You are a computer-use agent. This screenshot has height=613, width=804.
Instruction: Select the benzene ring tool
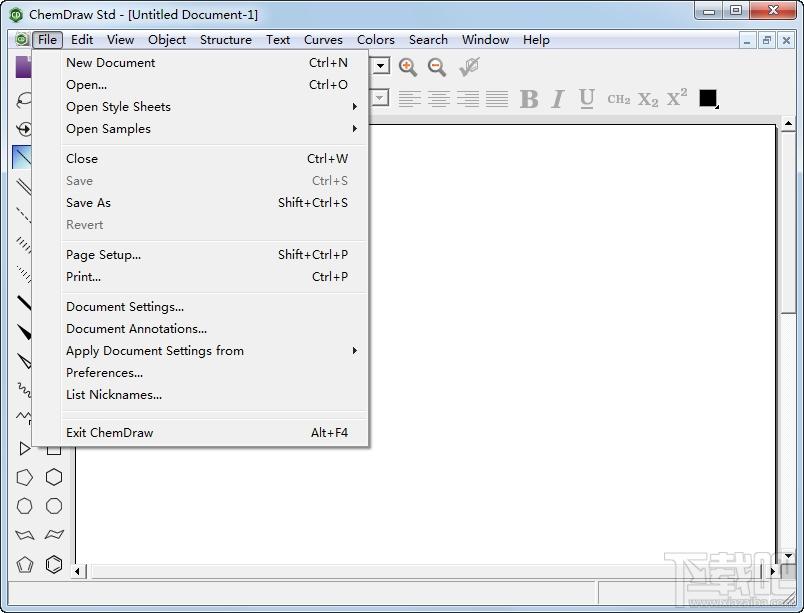click(x=54, y=564)
